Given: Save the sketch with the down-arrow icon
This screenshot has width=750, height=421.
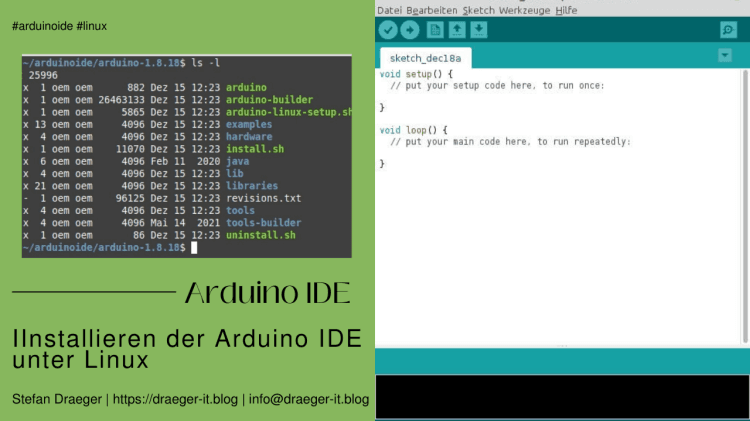Looking at the screenshot, I should coord(479,30).
